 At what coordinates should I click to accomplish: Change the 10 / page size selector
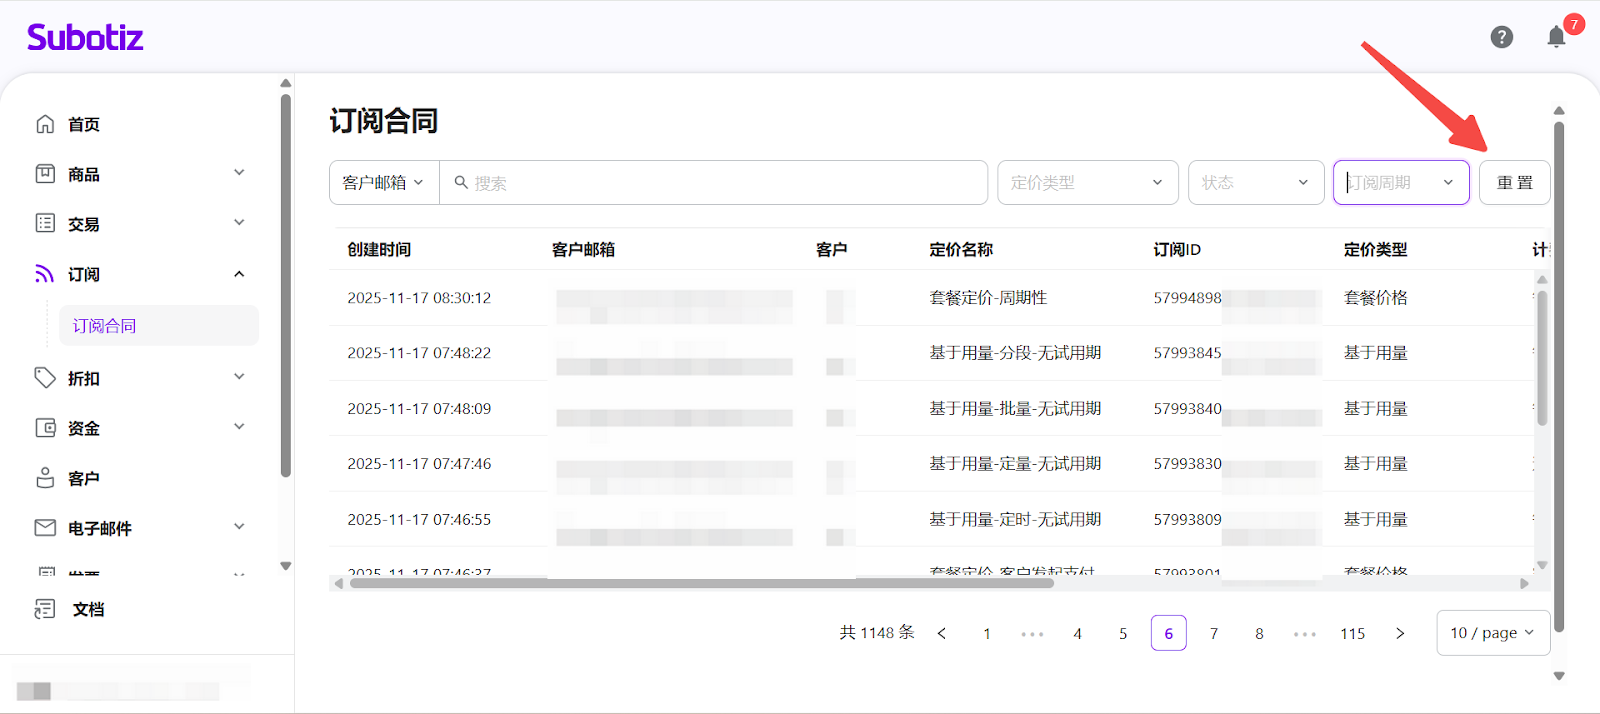pyautogui.click(x=1492, y=633)
